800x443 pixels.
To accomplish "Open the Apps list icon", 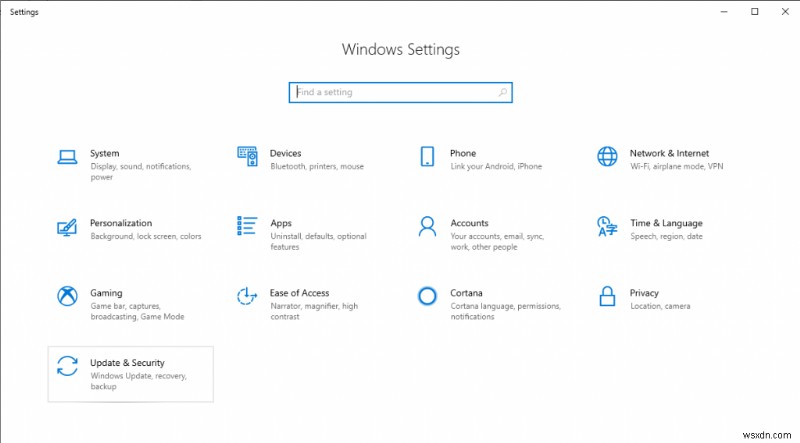I will [247, 226].
